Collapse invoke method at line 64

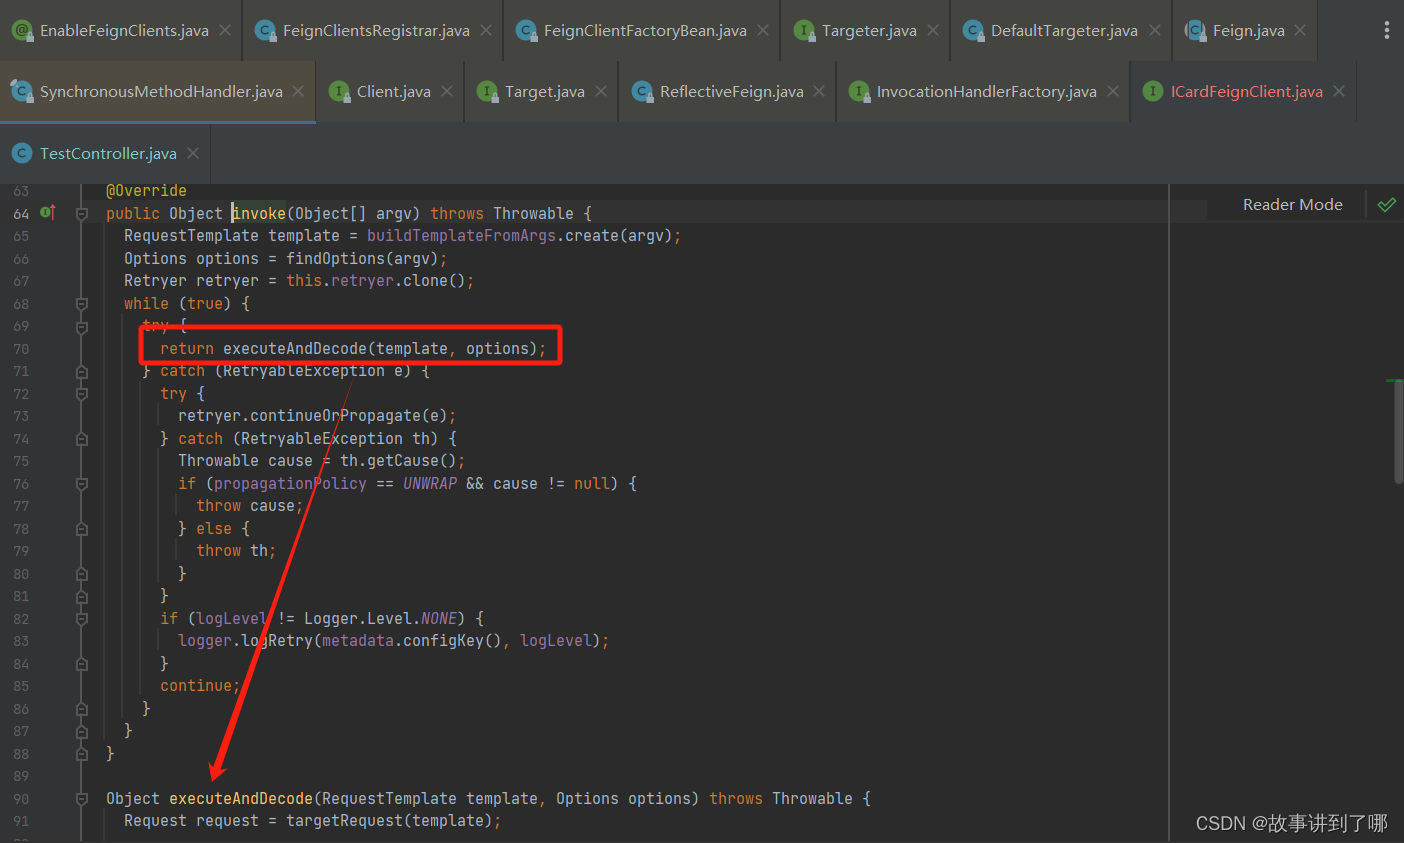click(x=82, y=214)
